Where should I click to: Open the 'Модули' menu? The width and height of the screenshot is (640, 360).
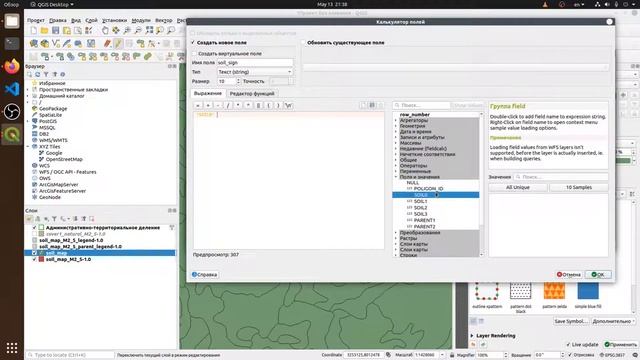[141, 20]
